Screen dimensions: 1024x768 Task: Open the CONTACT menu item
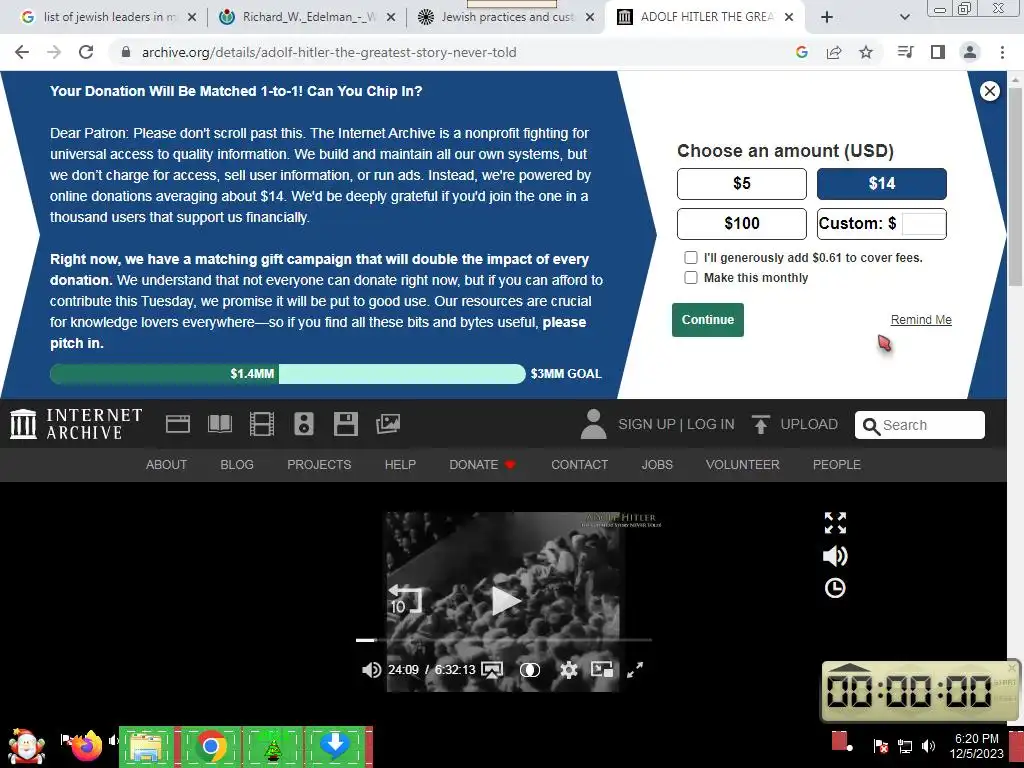(579, 464)
